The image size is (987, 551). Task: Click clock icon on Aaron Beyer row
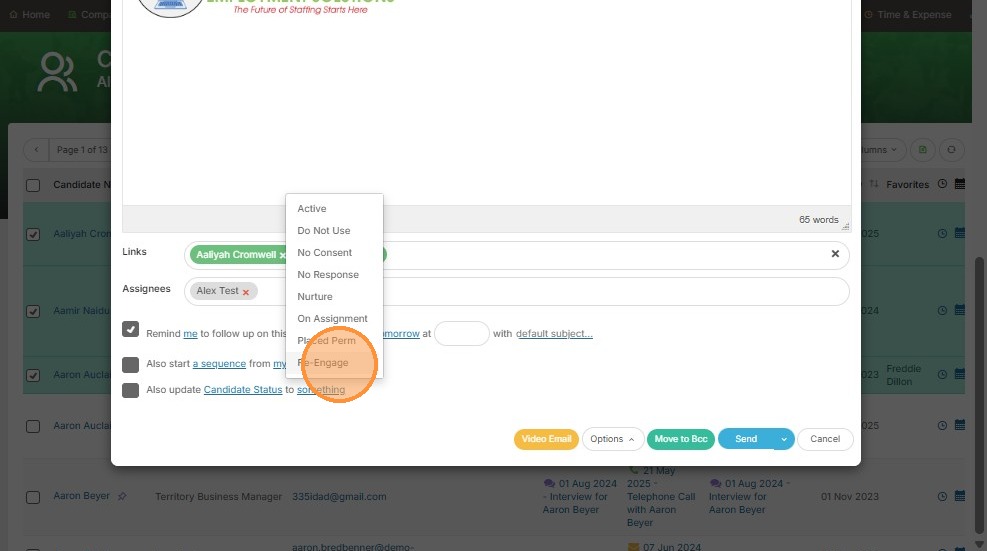[942, 496]
